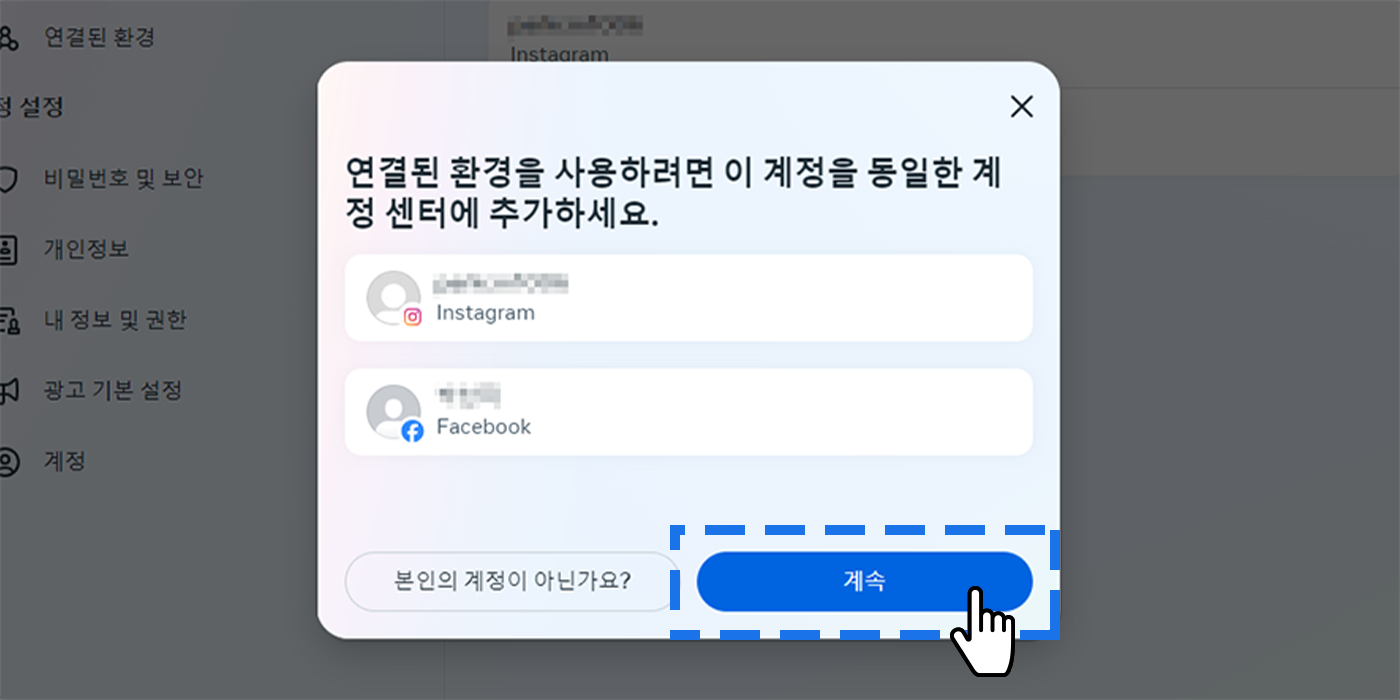Open 내 정보 및 권한 menu item
Image resolution: width=1400 pixels, height=700 pixels.
click(x=115, y=320)
